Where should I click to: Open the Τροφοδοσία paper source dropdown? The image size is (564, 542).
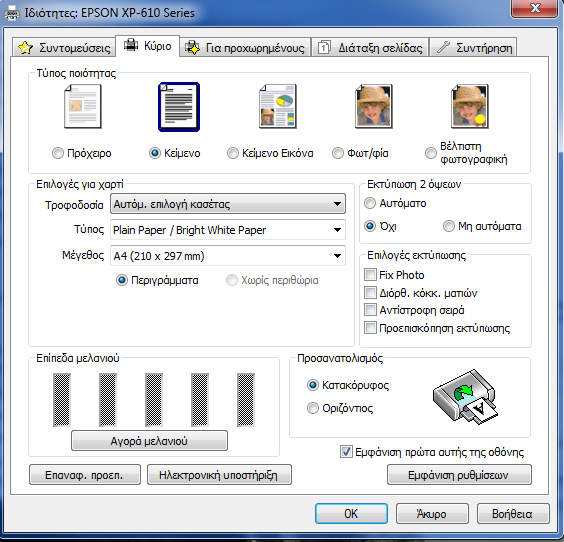point(228,204)
